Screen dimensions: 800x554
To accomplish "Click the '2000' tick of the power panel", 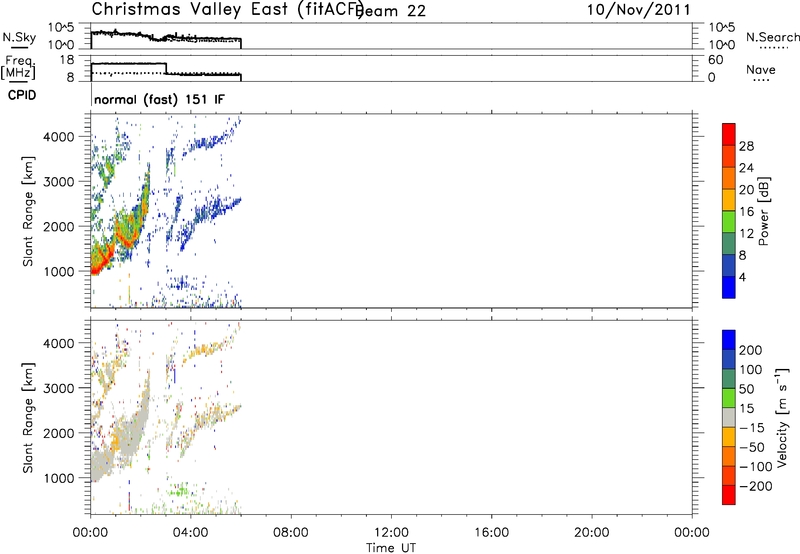I will (59, 226).
